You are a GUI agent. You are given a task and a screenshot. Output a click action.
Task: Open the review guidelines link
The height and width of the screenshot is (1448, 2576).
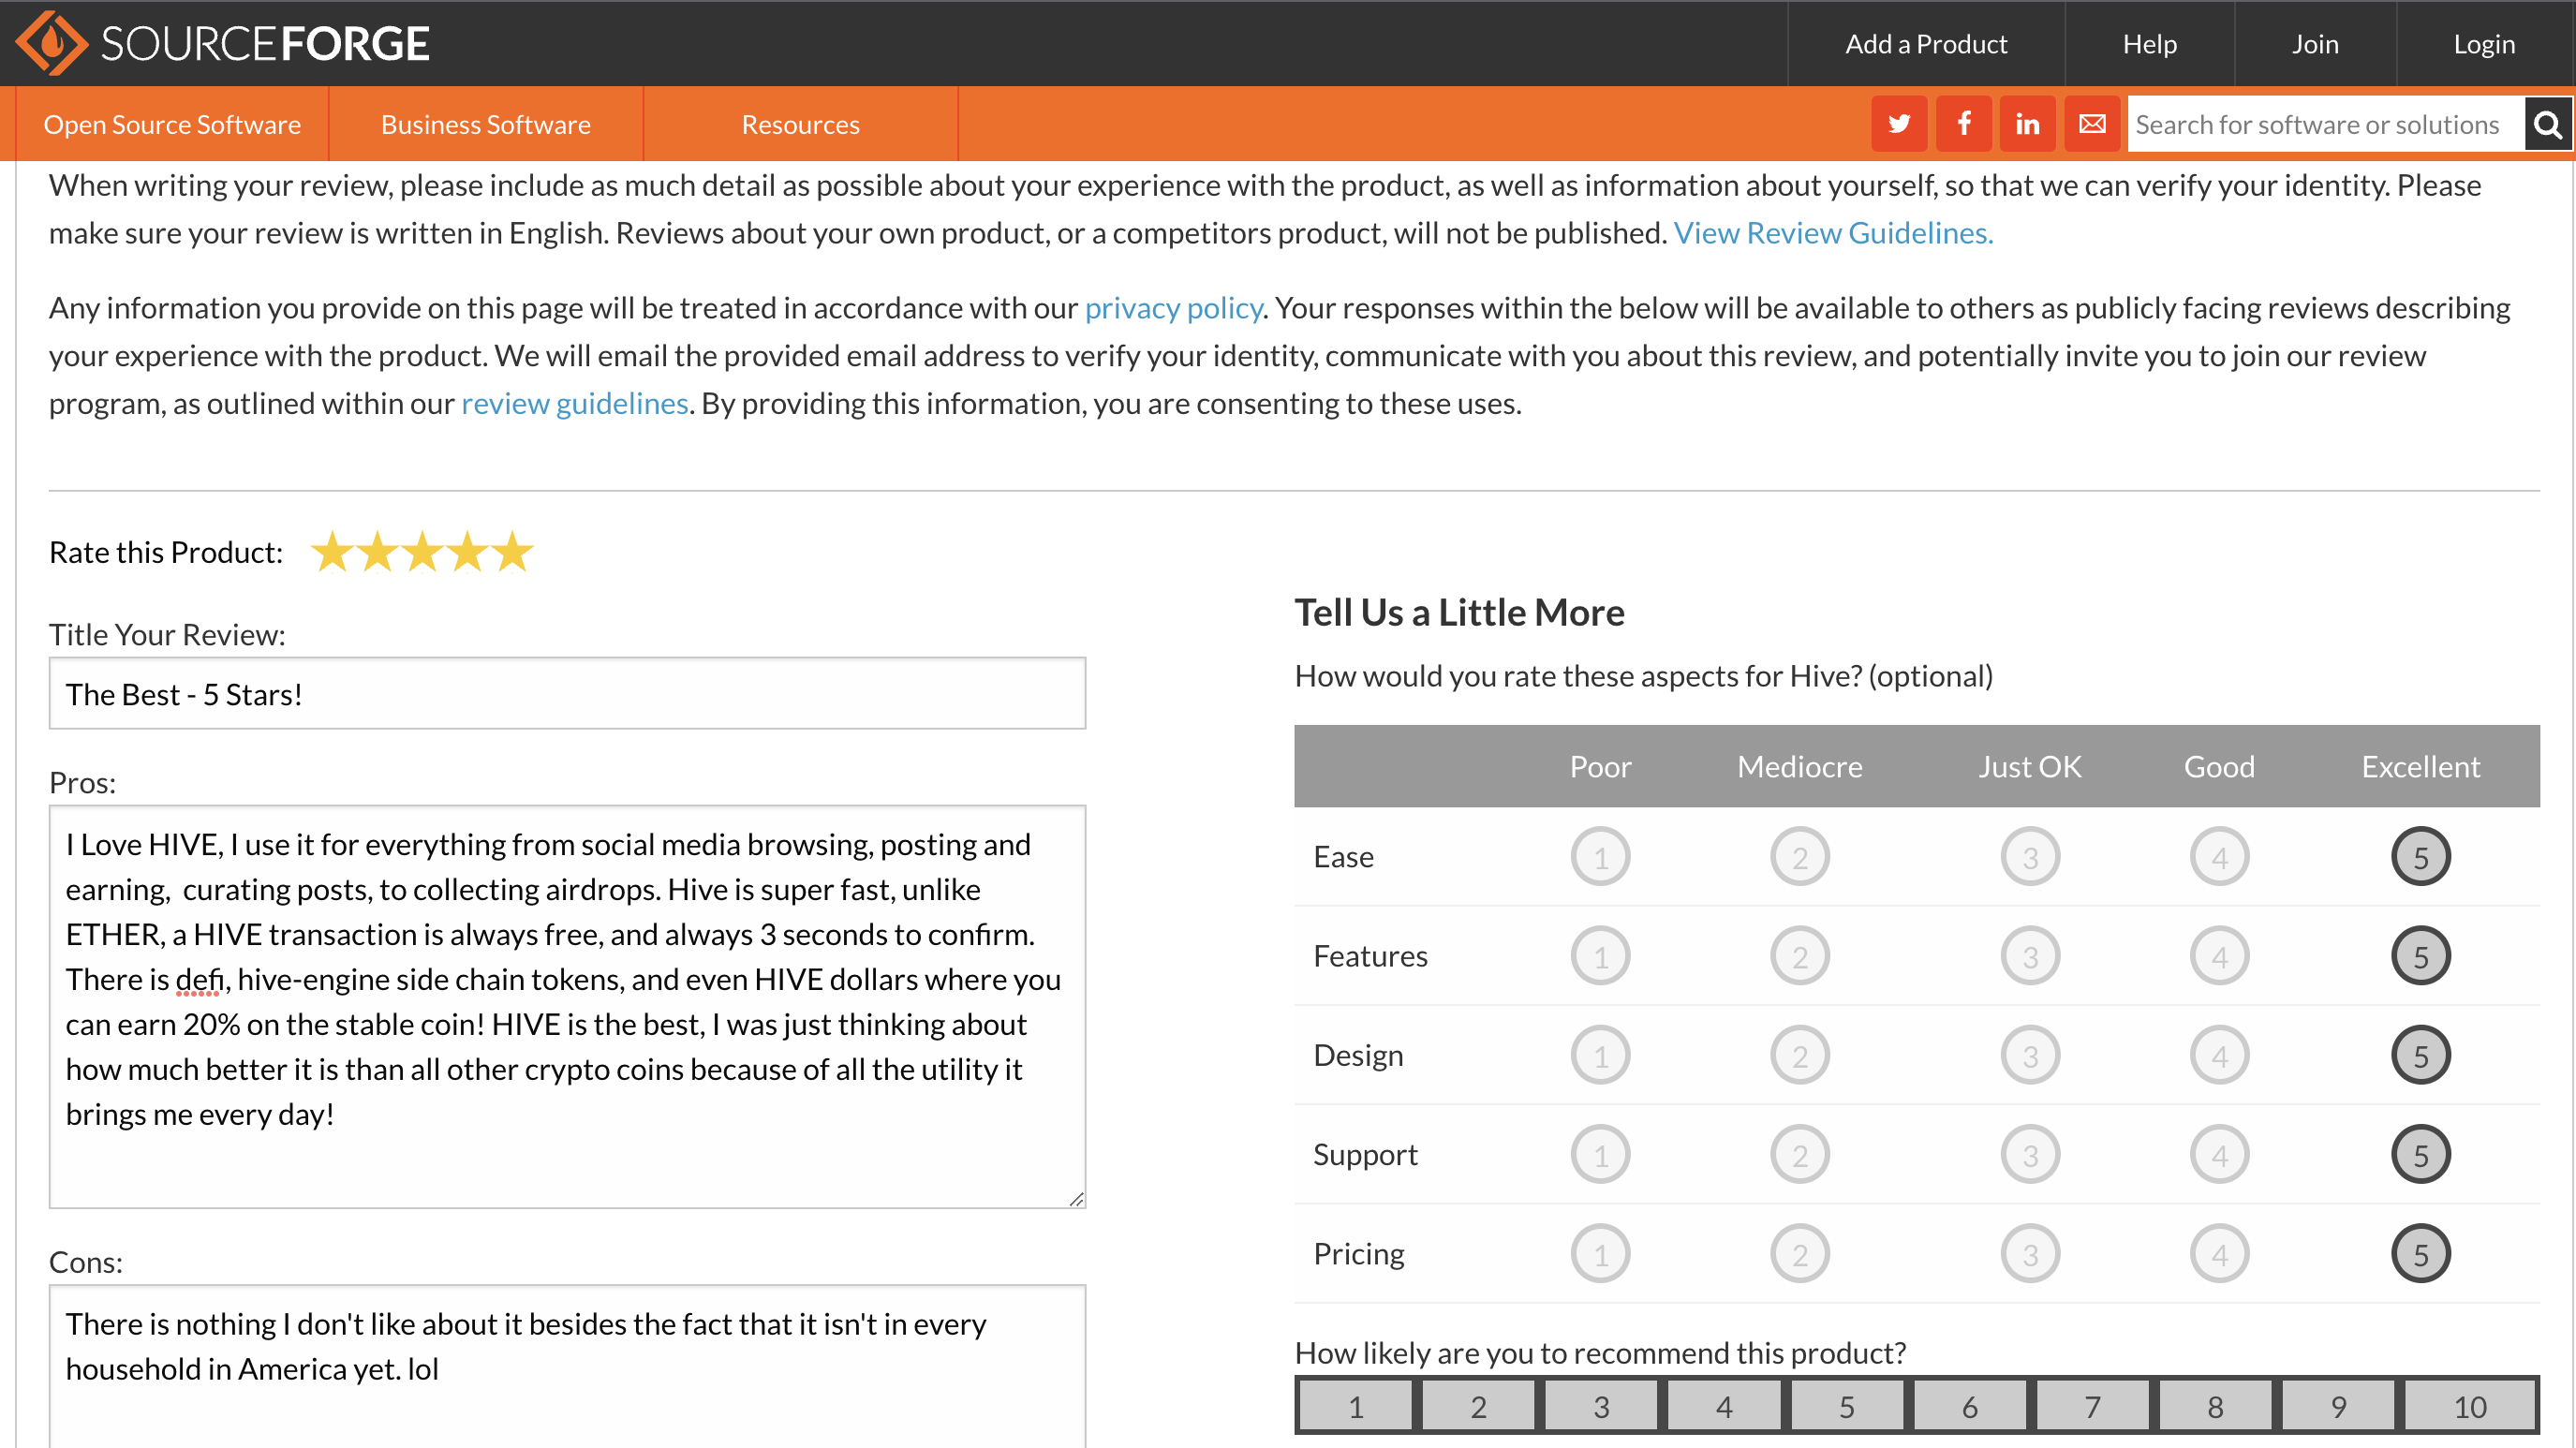[x=574, y=403]
